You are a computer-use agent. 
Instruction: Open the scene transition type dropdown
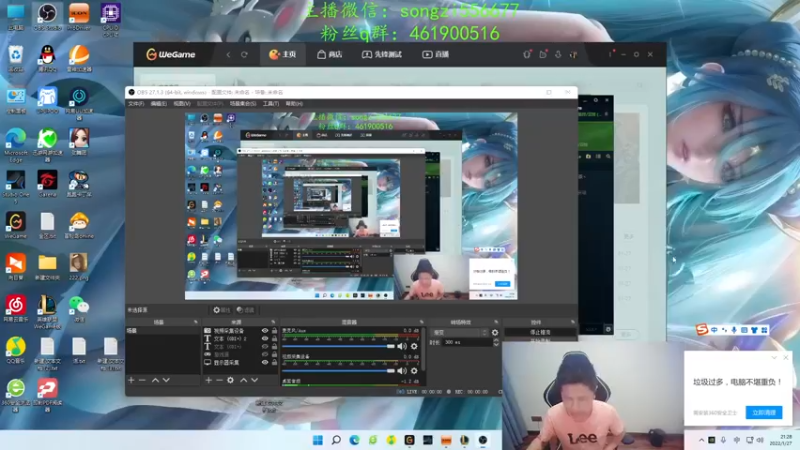(x=460, y=333)
